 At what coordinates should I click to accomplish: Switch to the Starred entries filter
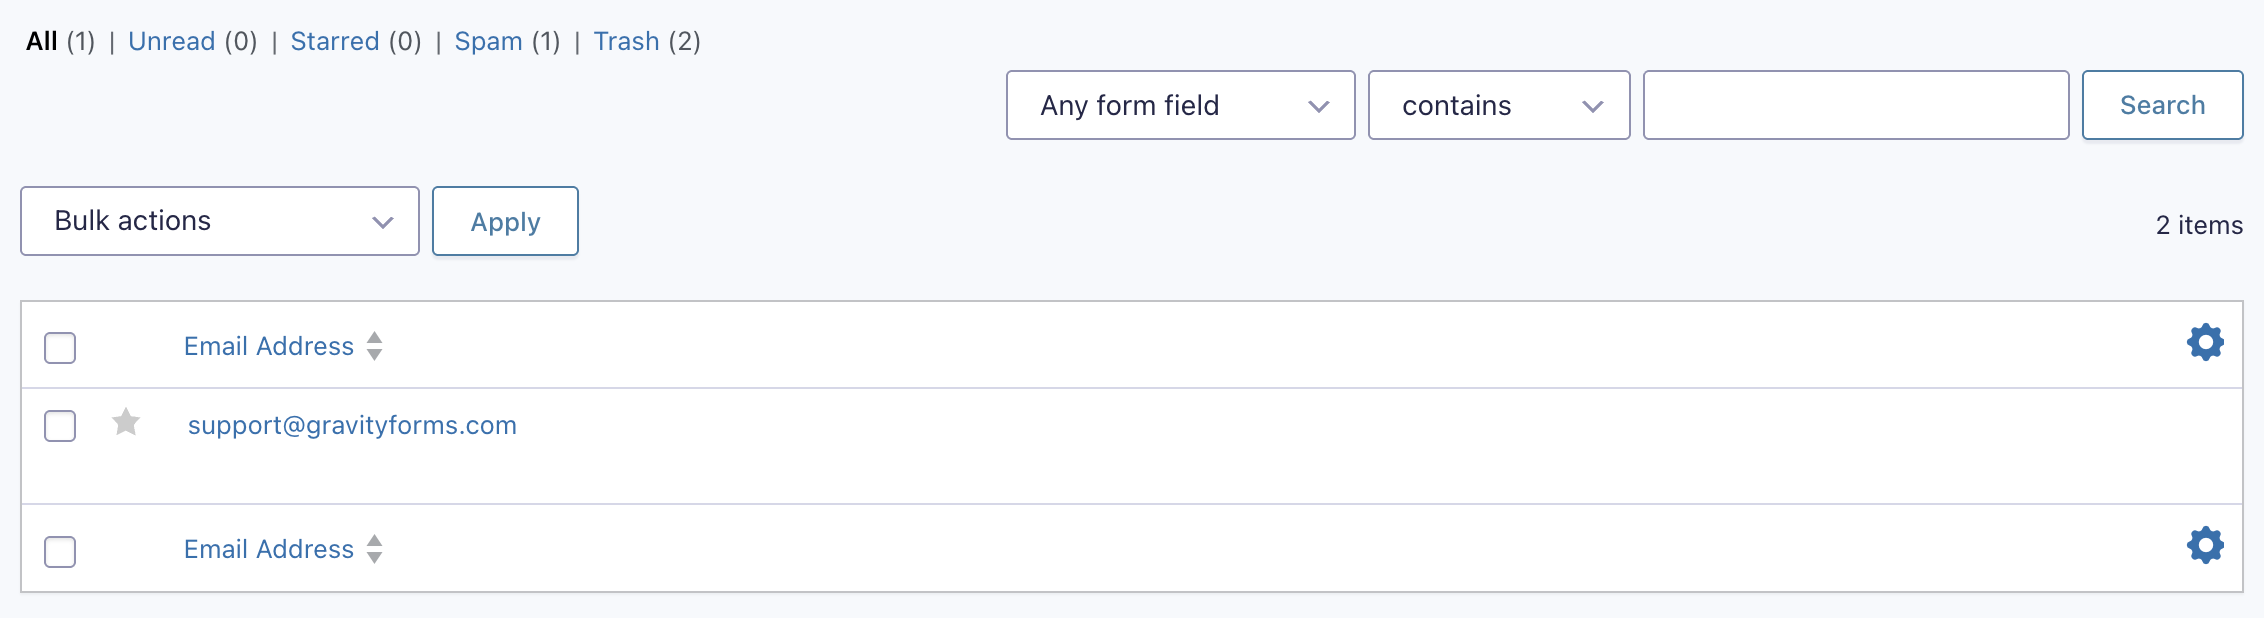pyautogui.click(x=334, y=41)
